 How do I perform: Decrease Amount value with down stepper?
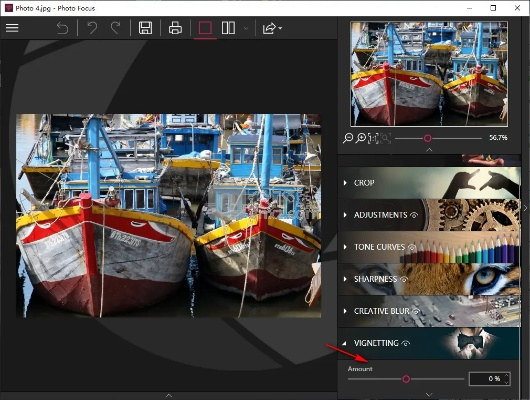(506, 382)
